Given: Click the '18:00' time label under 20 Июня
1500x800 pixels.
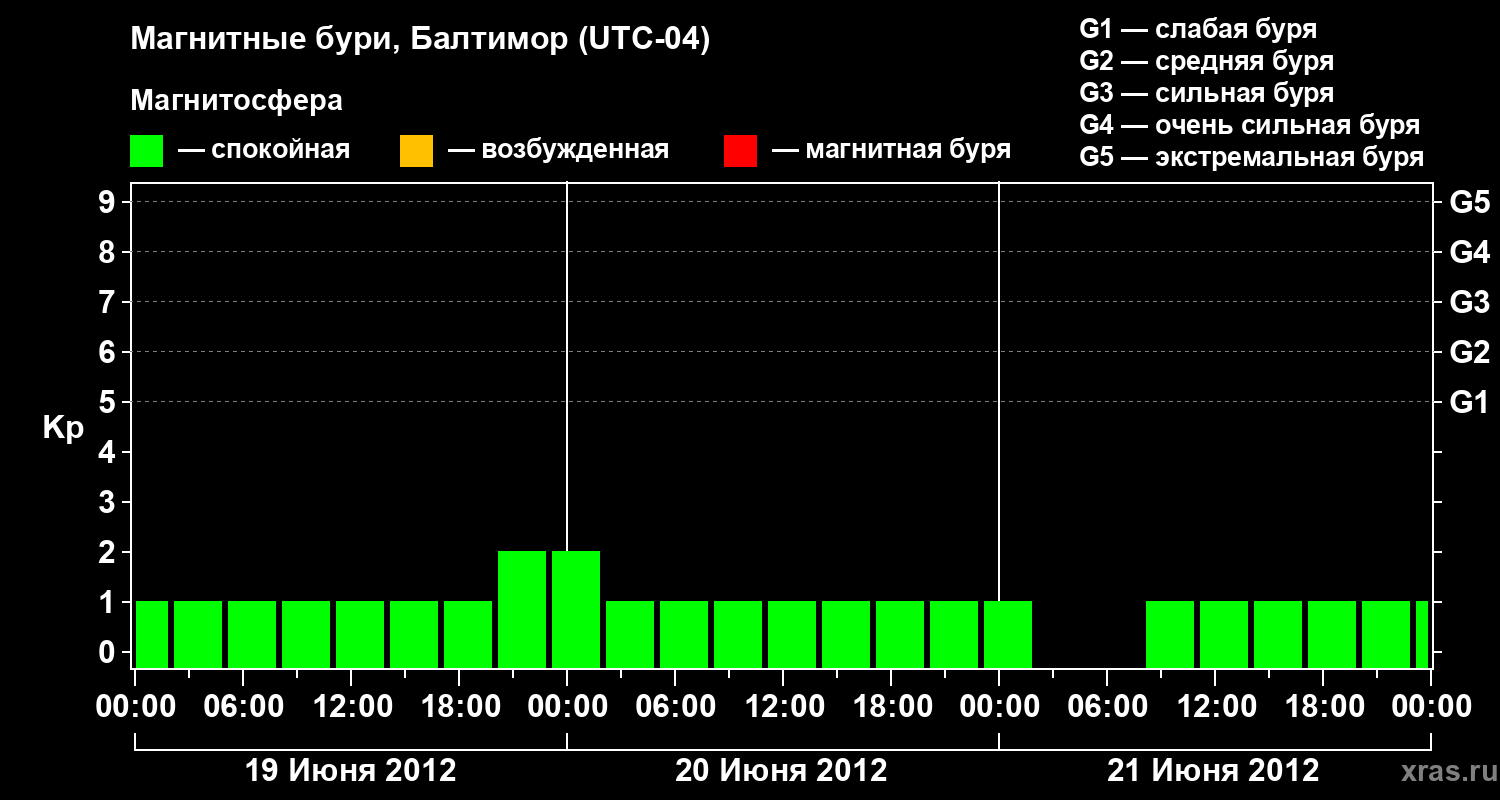Looking at the screenshot, I should pos(891,706).
